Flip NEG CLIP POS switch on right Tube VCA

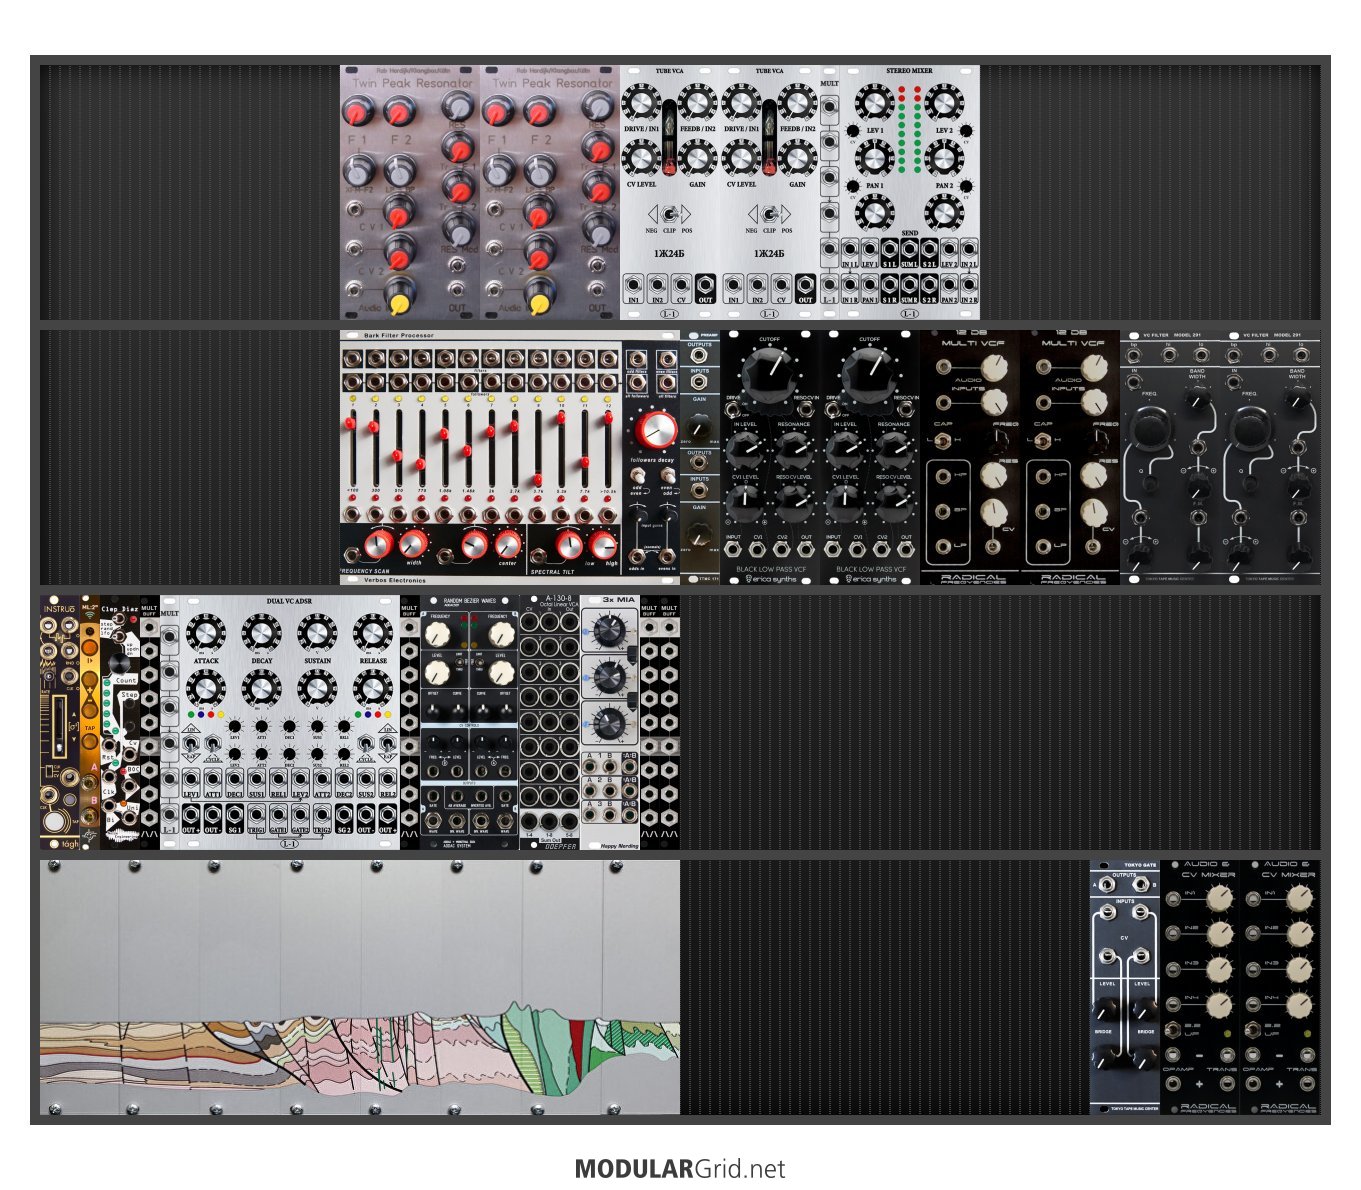click(x=769, y=213)
